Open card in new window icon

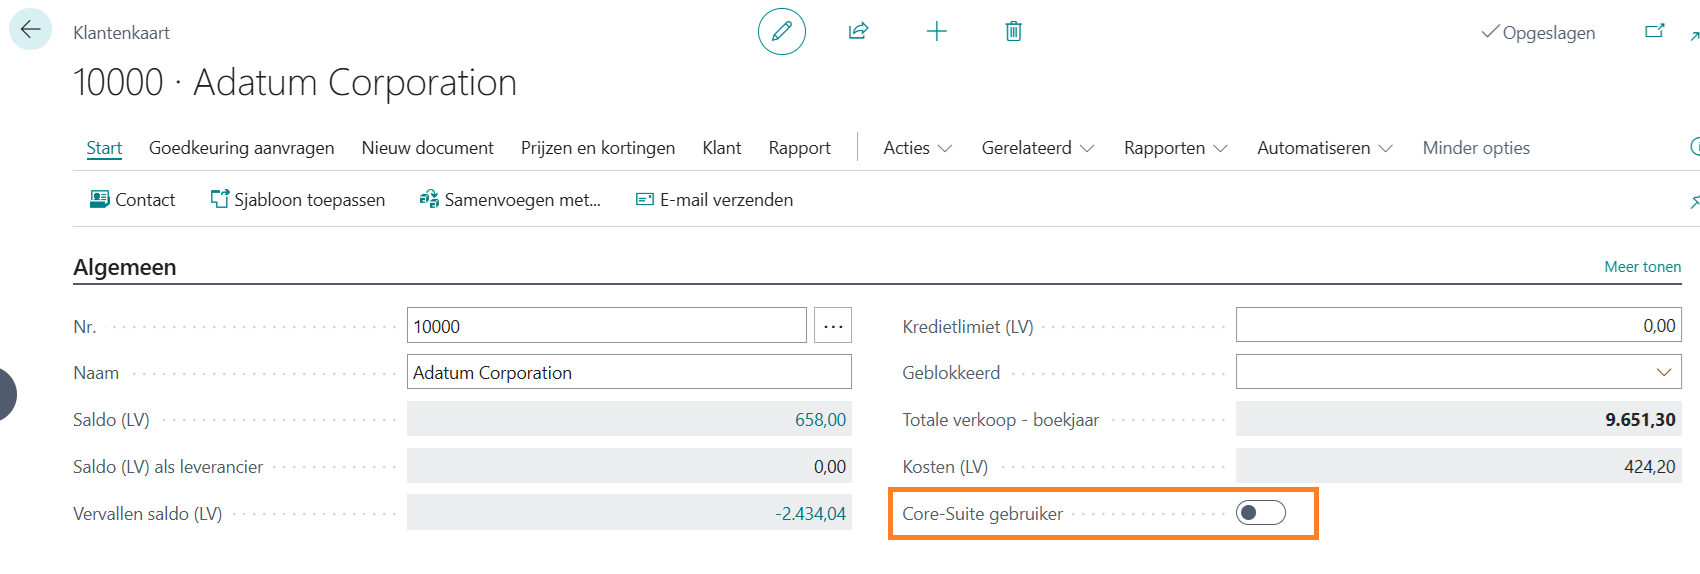[x=1655, y=31]
